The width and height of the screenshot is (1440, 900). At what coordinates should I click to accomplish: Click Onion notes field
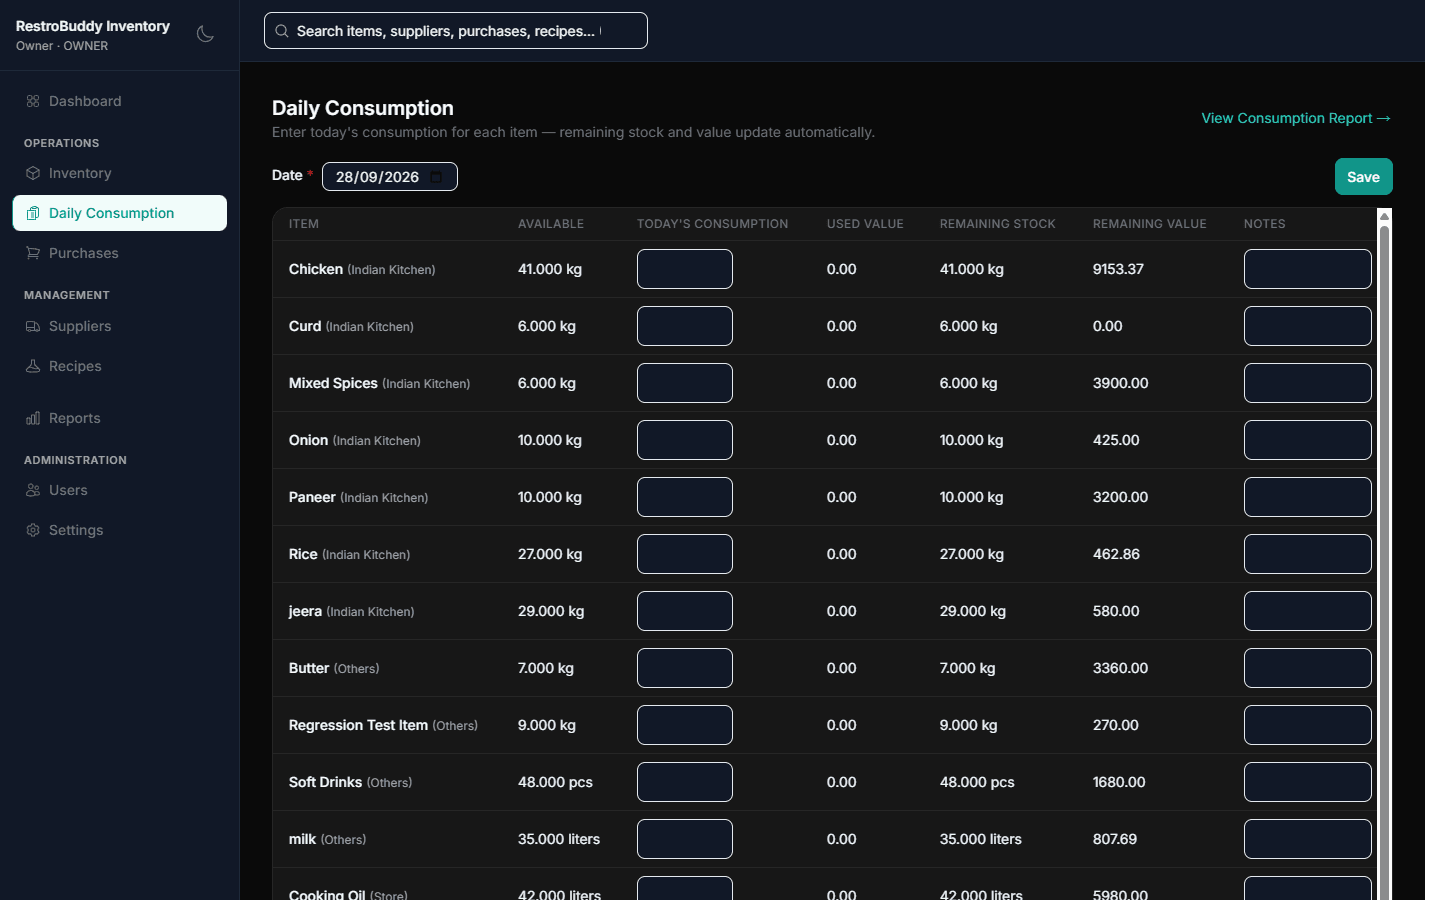[1308, 440]
